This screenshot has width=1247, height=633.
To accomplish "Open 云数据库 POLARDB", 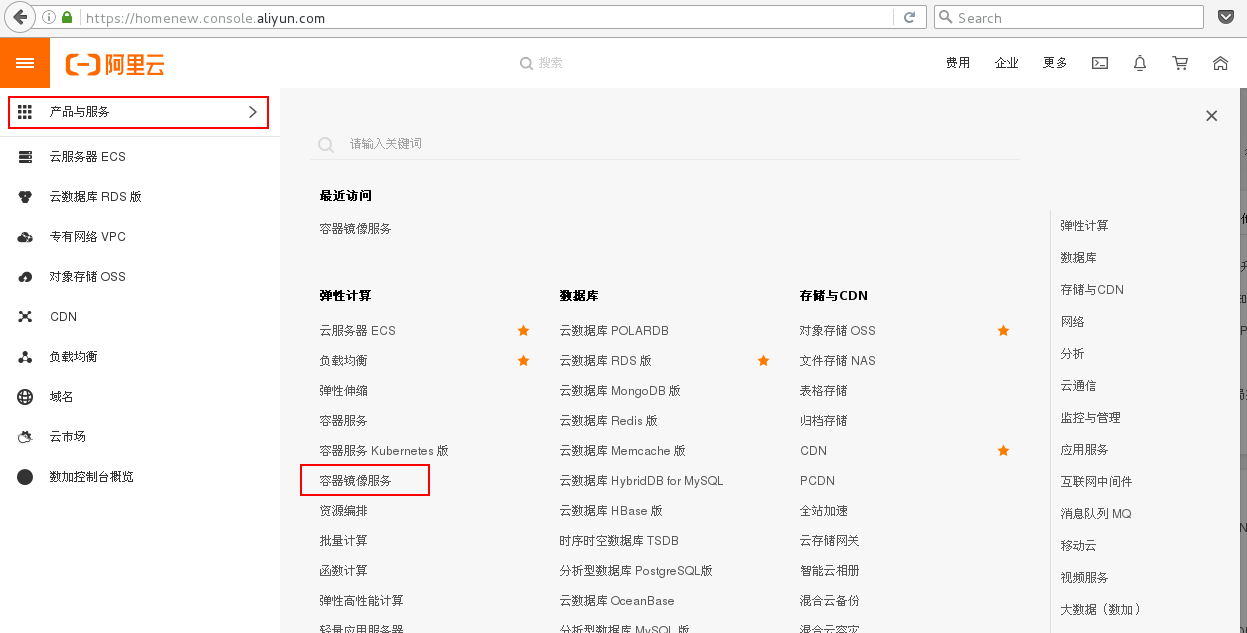I will (614, 331).
